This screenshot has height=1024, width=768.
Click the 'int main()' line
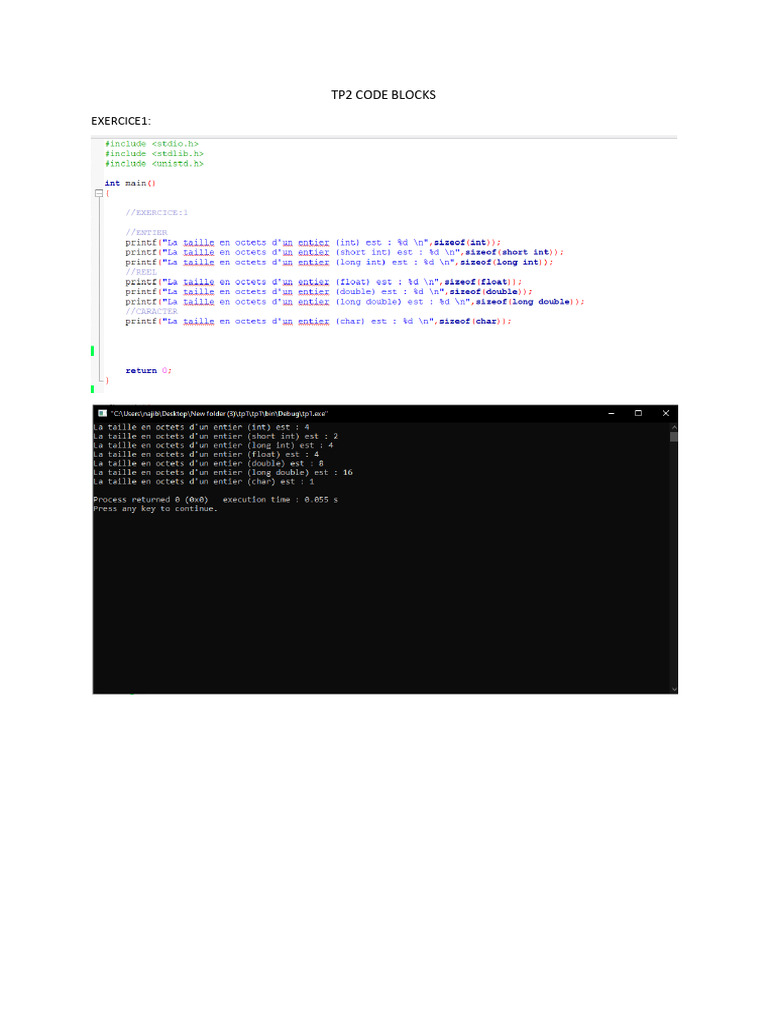click(x=130, y=183)
